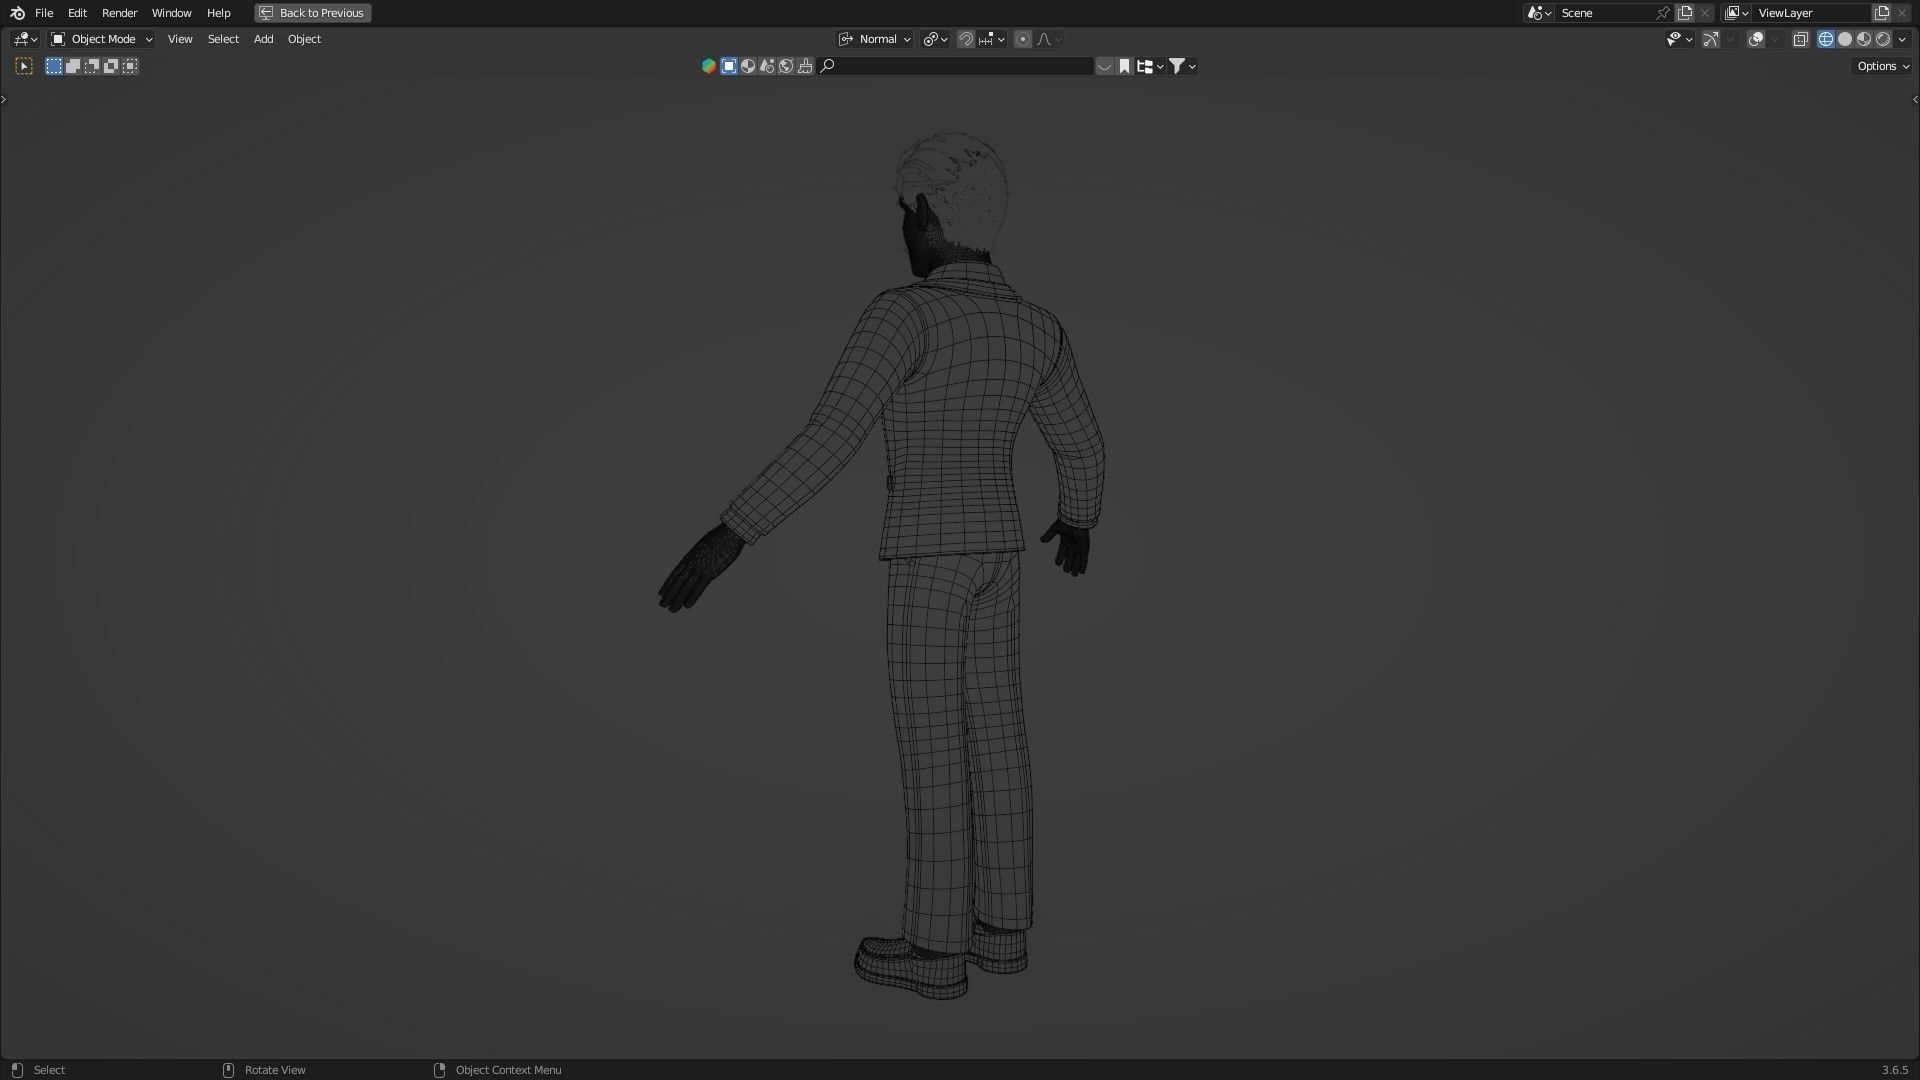The image size is (1920, 1080).
Task: Toggle snapping magnet
Action: point(965,39)
